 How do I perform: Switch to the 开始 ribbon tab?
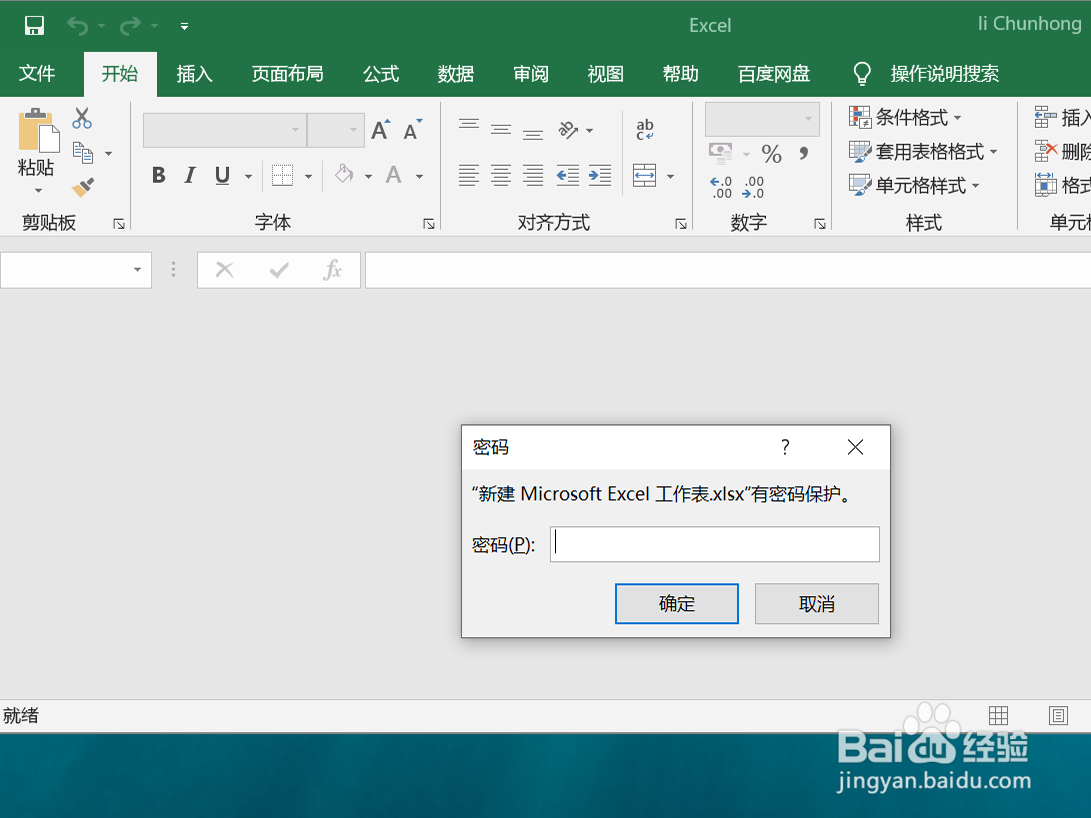click(120, 73)
